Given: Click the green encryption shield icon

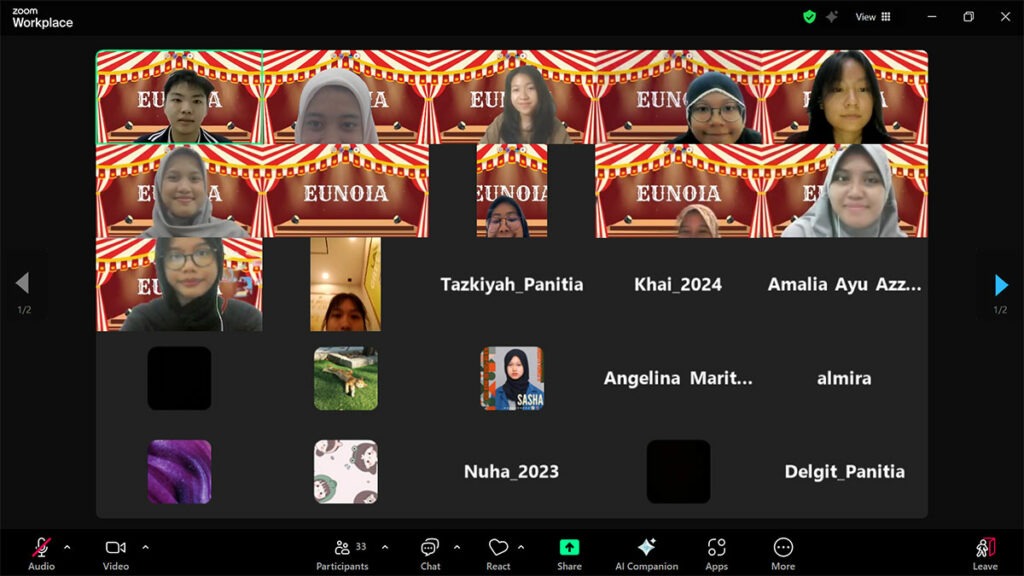Looking at the screenshot, I should click(809, 17).
